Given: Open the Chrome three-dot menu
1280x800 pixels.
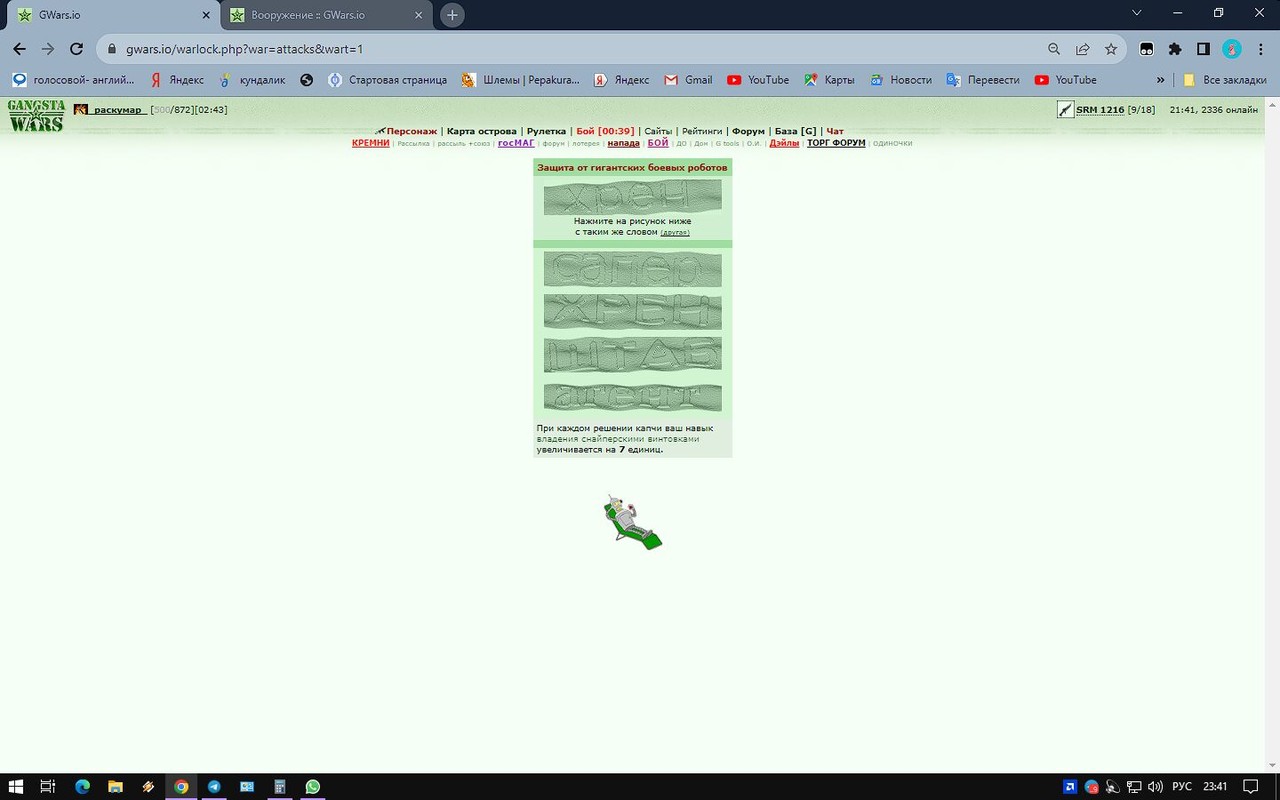Looking at the screenshot, I should [x=1260, y=49].
